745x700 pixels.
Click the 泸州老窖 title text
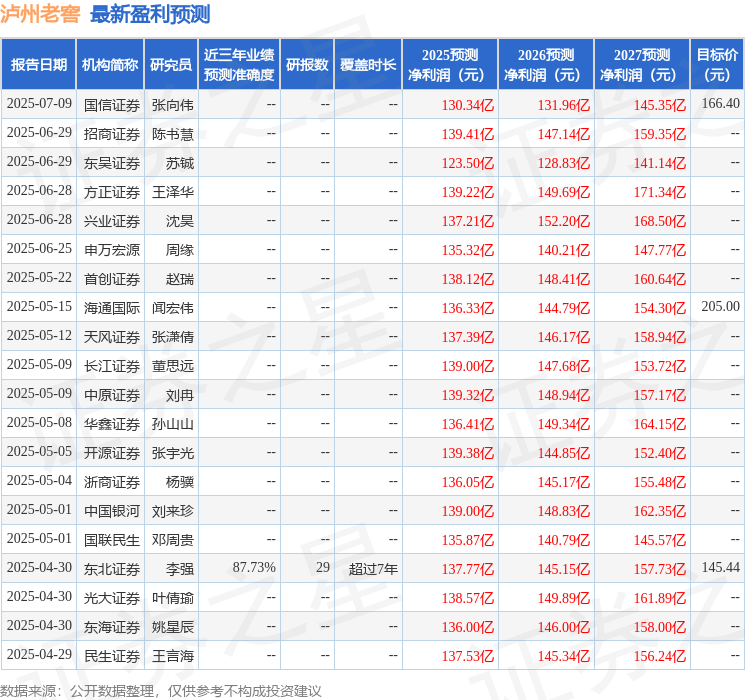40,14
